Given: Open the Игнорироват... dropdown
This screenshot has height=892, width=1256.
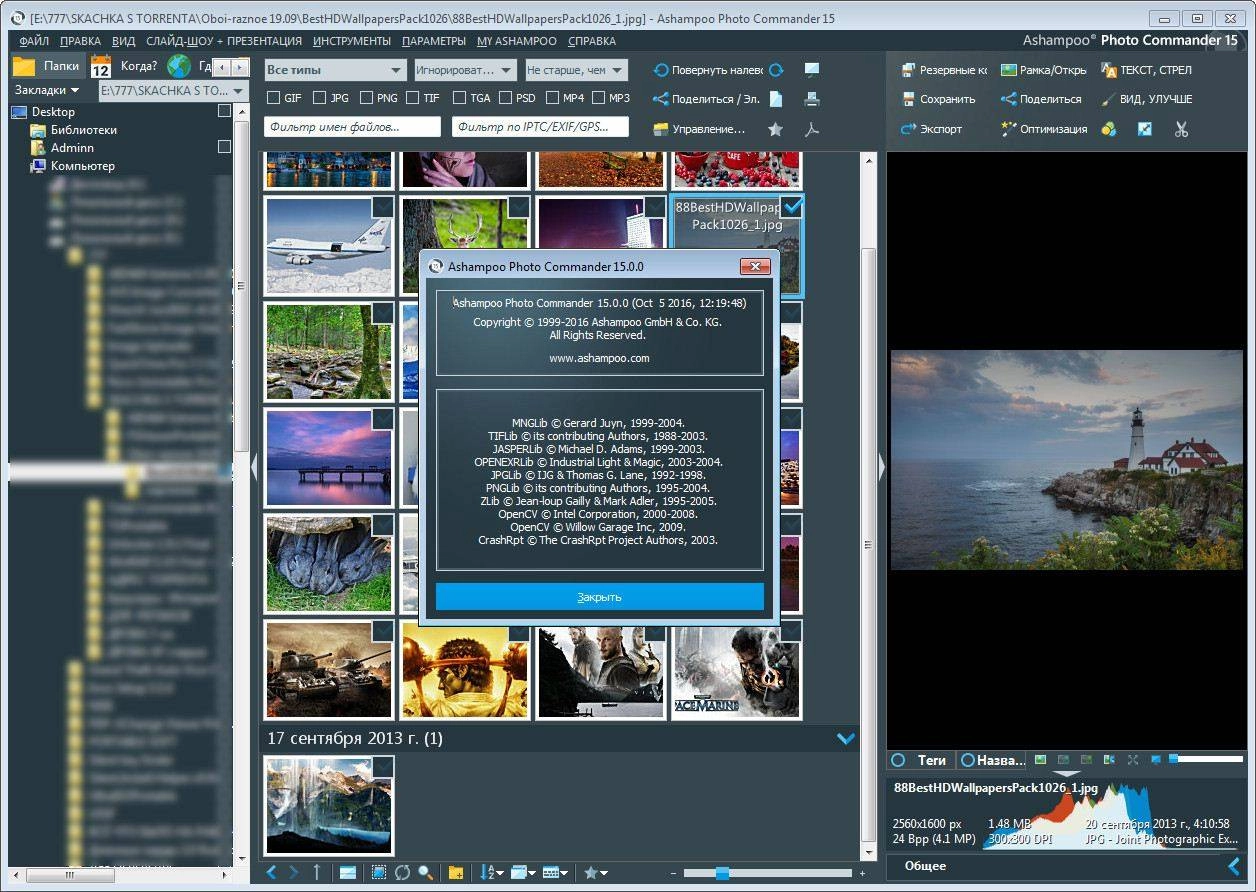Looking at the screenshot, I should (465, 70).
